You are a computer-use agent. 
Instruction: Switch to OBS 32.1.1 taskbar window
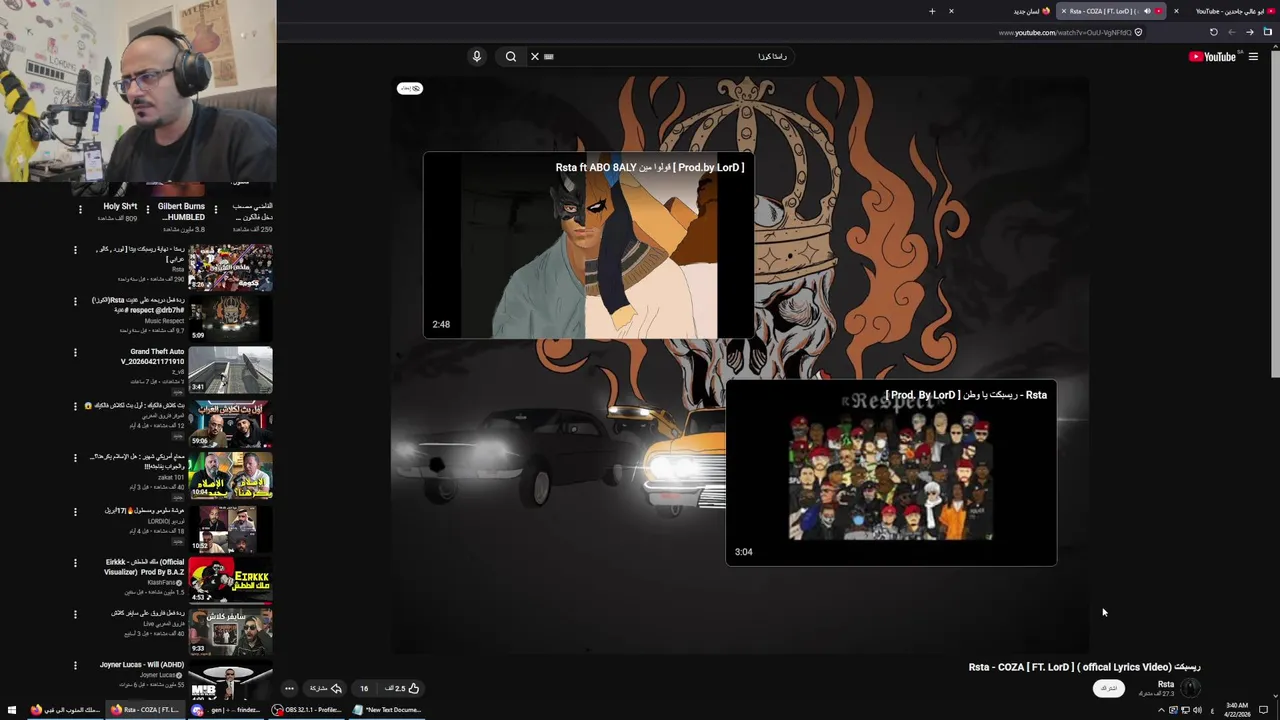pos(306,710)
